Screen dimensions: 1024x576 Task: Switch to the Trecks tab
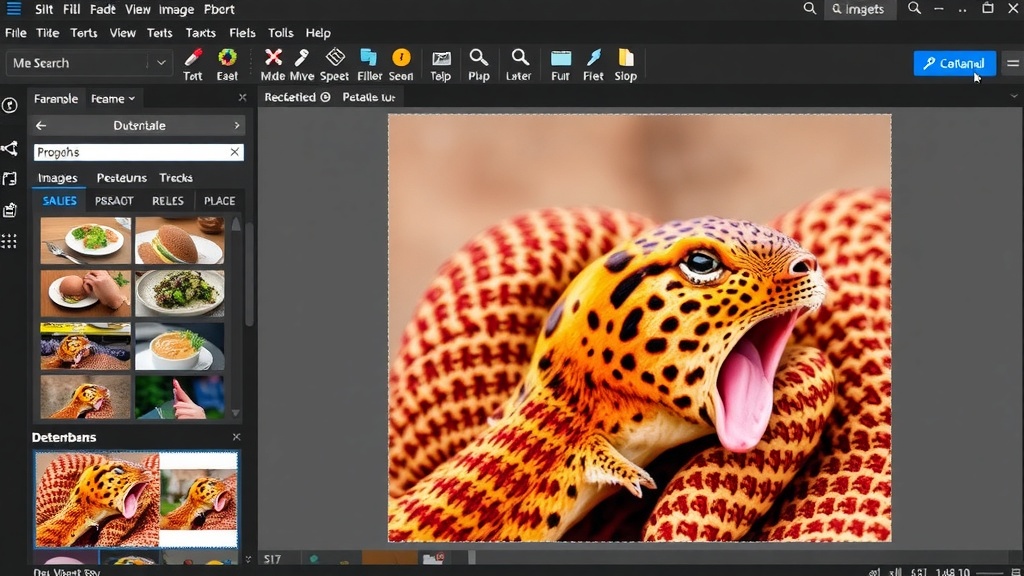point(176,178)
